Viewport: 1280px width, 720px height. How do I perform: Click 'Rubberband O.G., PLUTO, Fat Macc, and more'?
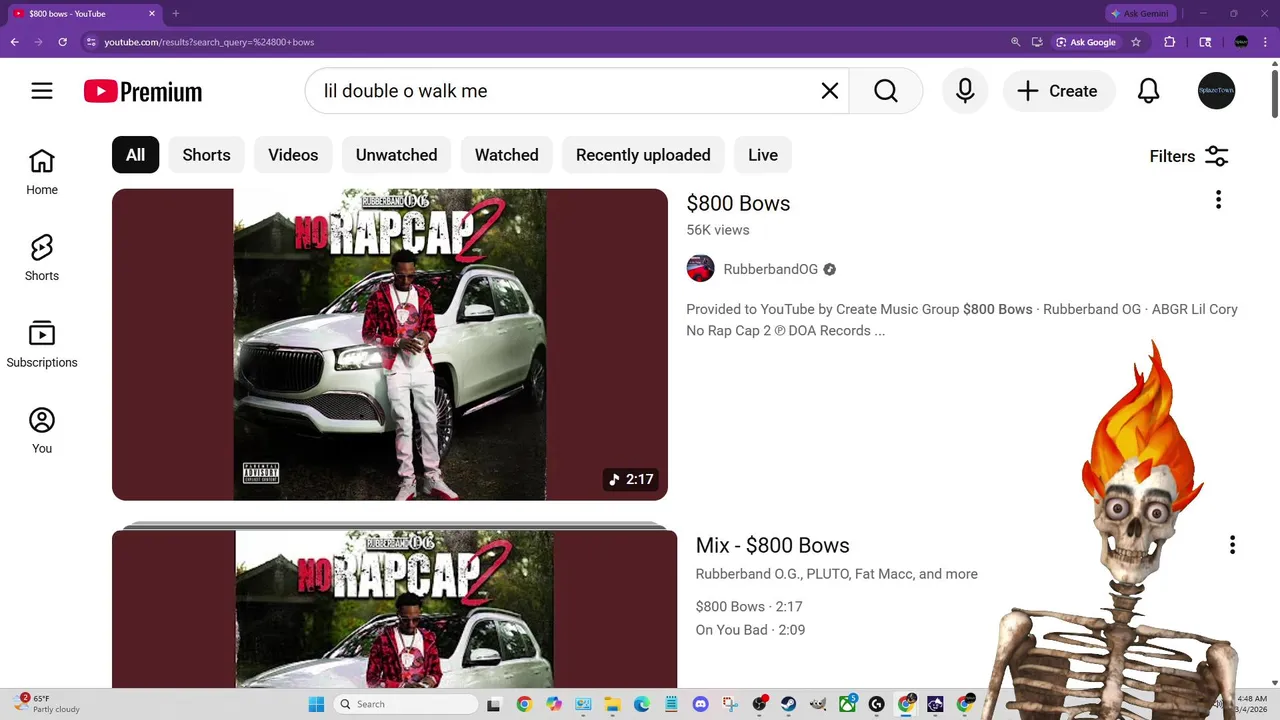point(836,574)
